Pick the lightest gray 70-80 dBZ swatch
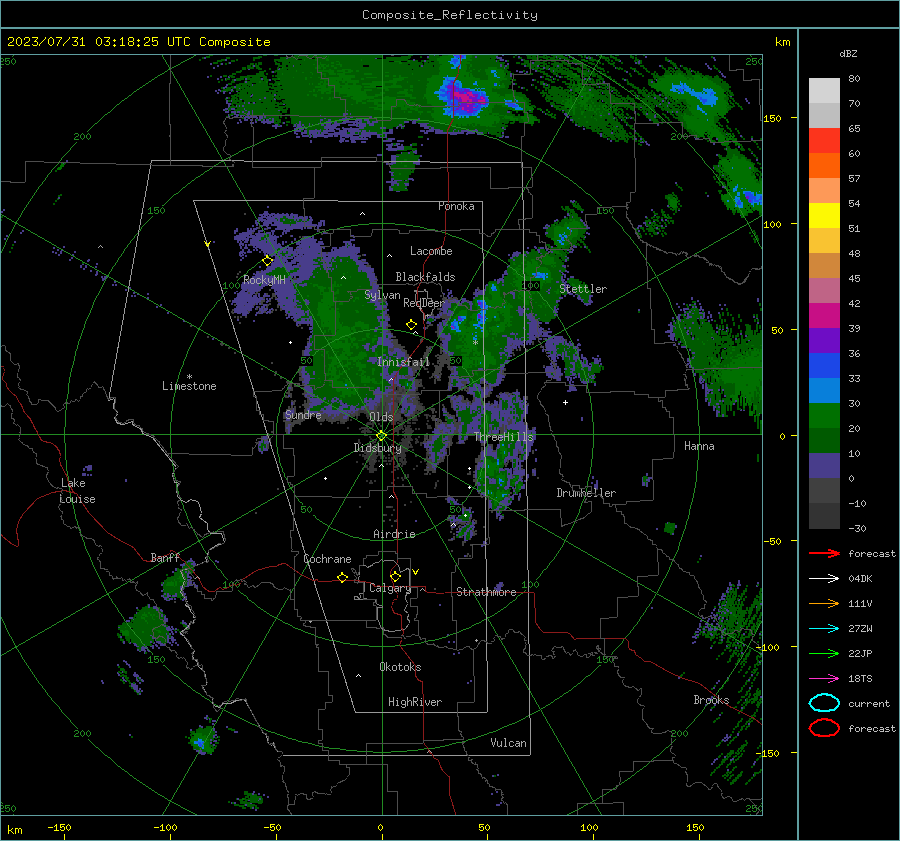The image size is (900, 841). [x=824, y=91]
